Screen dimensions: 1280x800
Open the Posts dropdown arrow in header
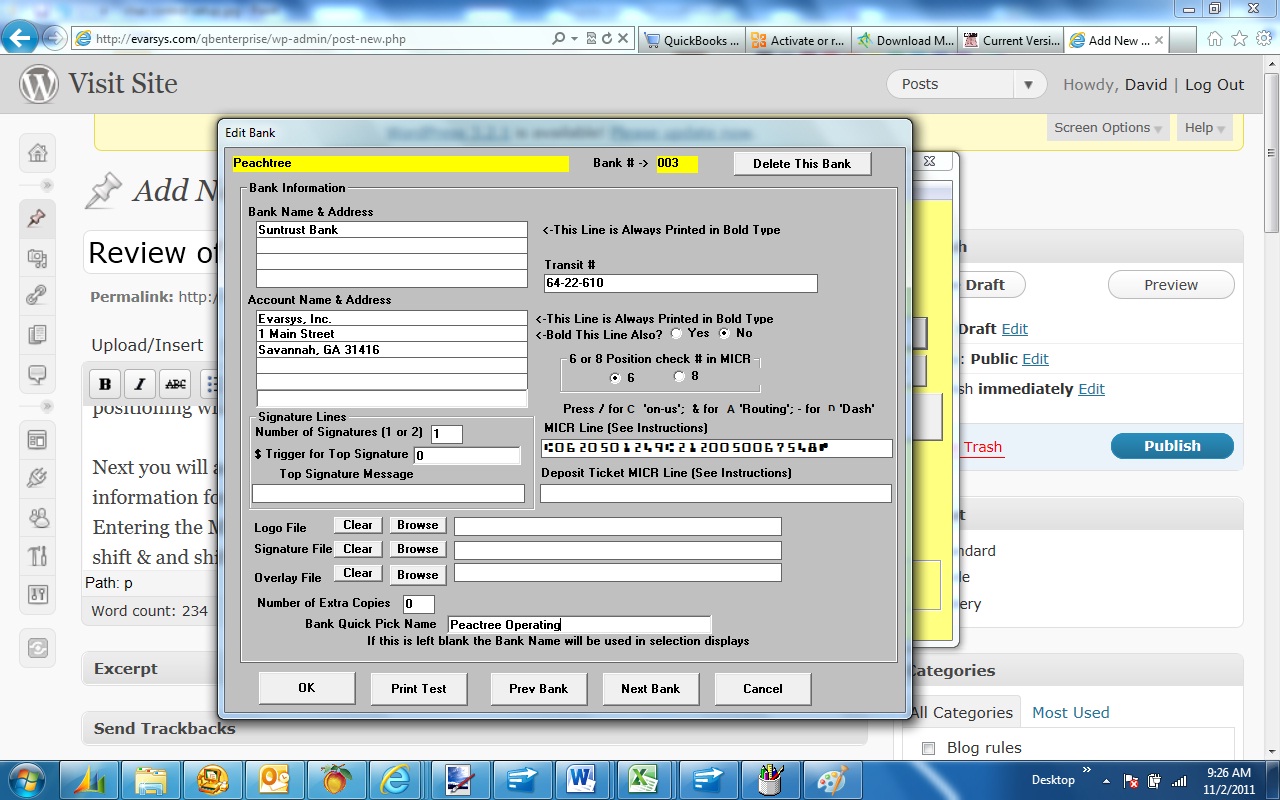pyautogui.click(x=1028, y=85)
